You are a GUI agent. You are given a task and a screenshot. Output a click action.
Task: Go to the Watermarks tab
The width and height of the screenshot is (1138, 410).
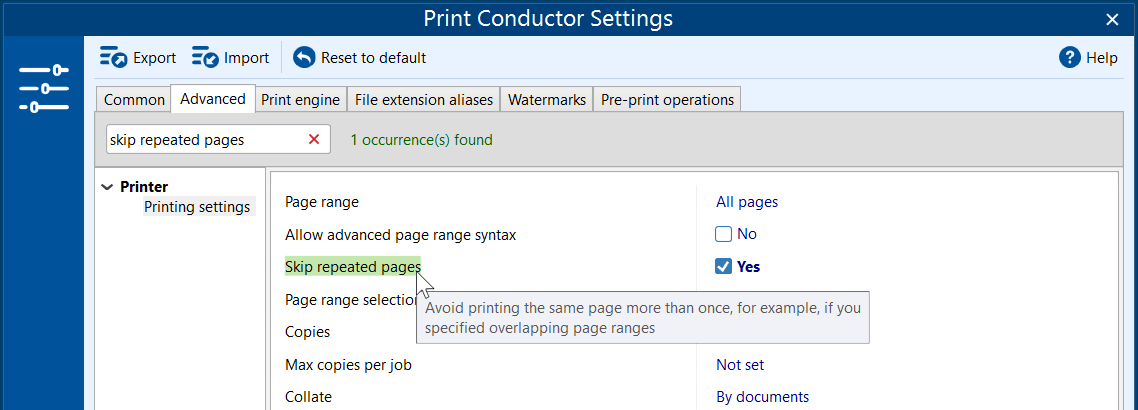point(546,100)
